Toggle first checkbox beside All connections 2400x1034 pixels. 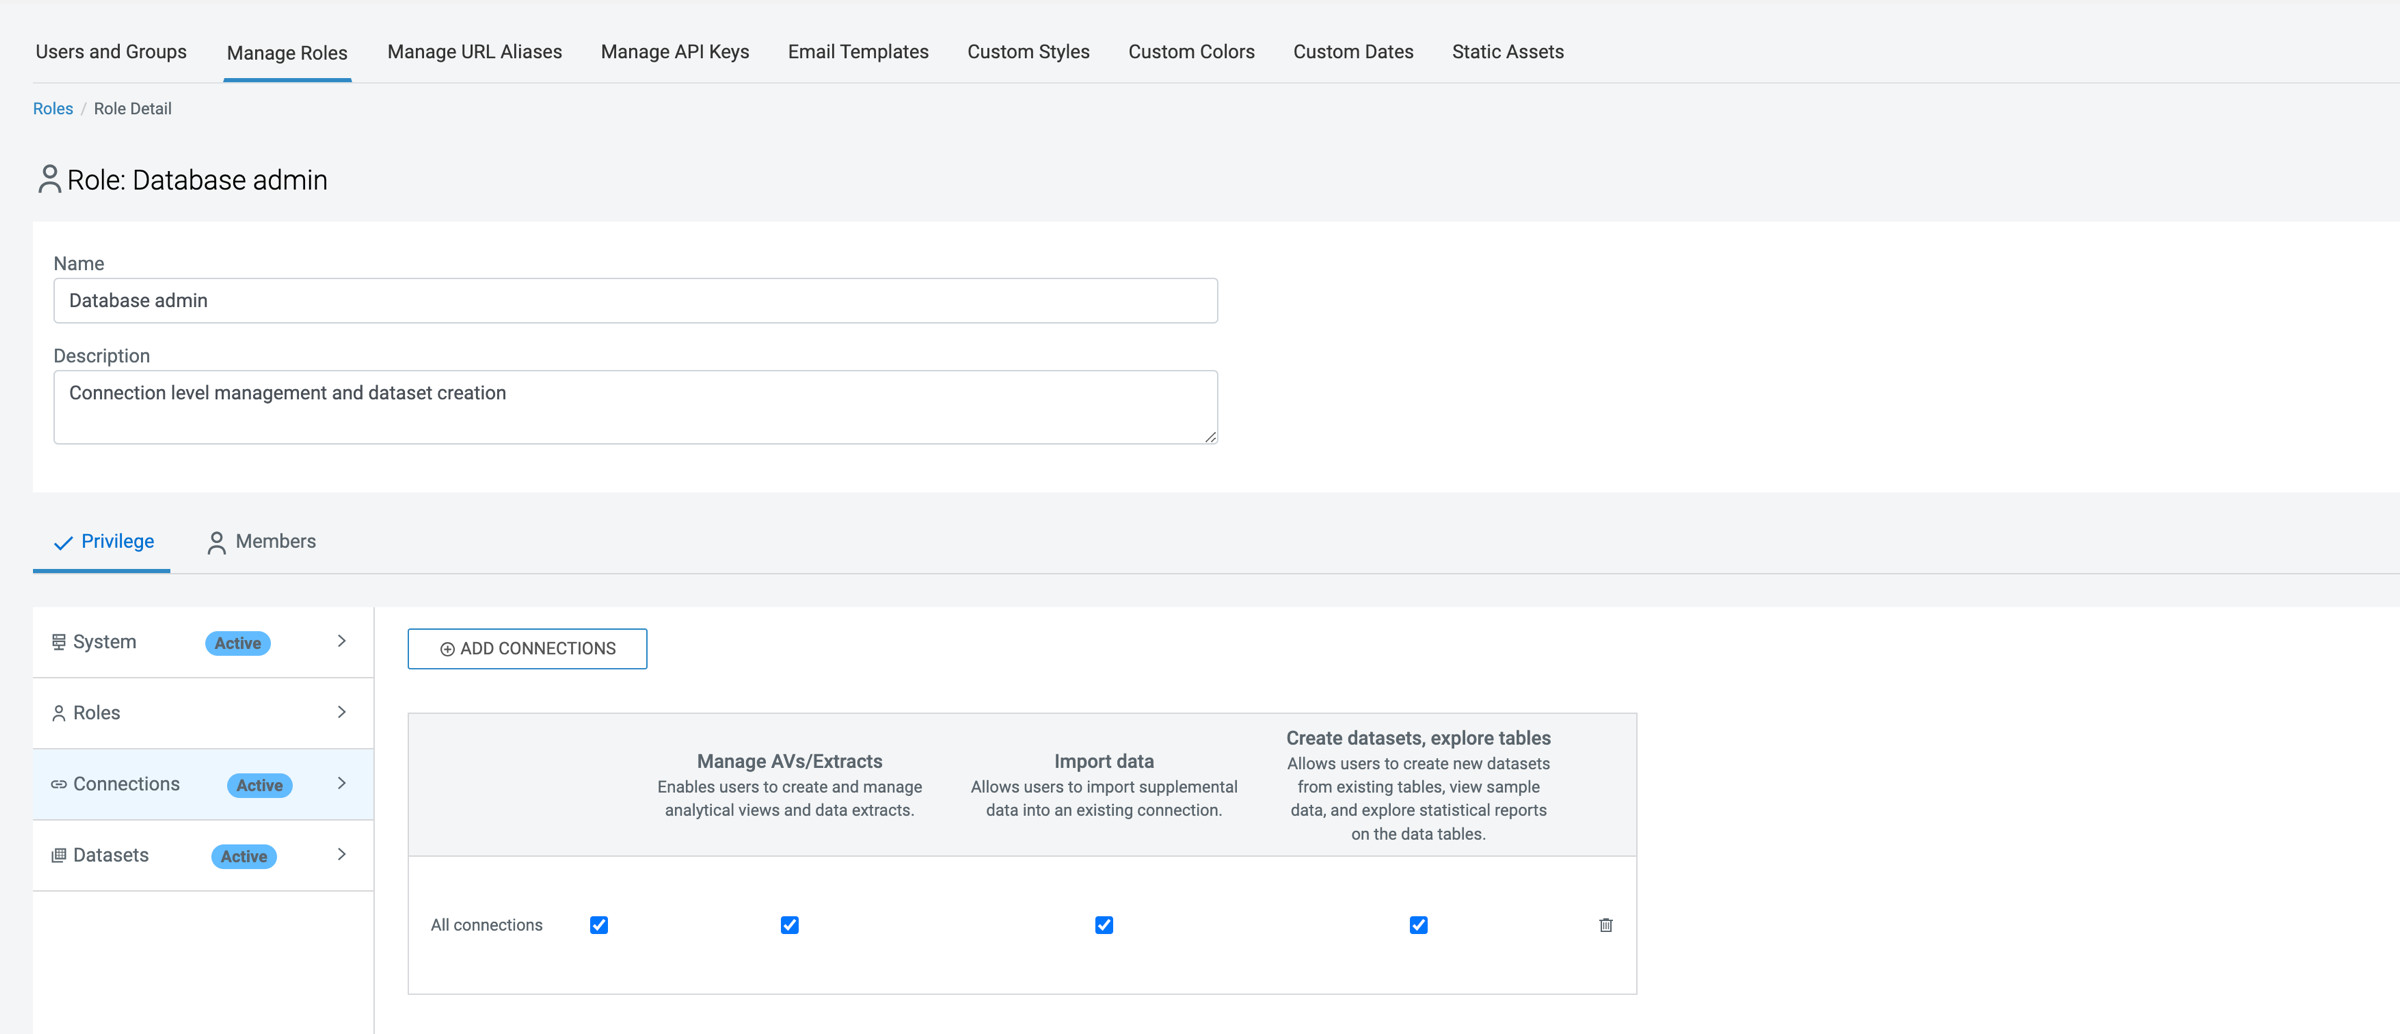click(x=599, y=925)
